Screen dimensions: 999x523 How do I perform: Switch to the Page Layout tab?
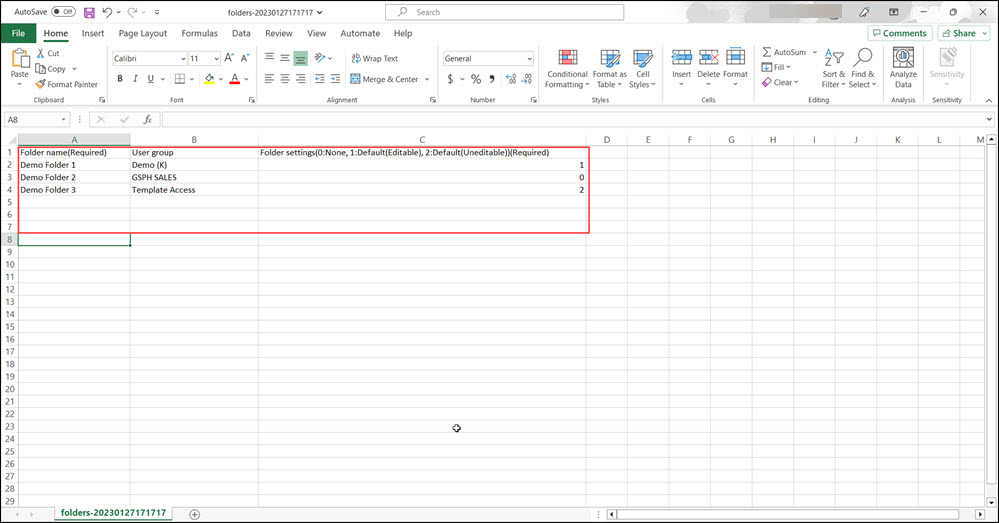143,33
